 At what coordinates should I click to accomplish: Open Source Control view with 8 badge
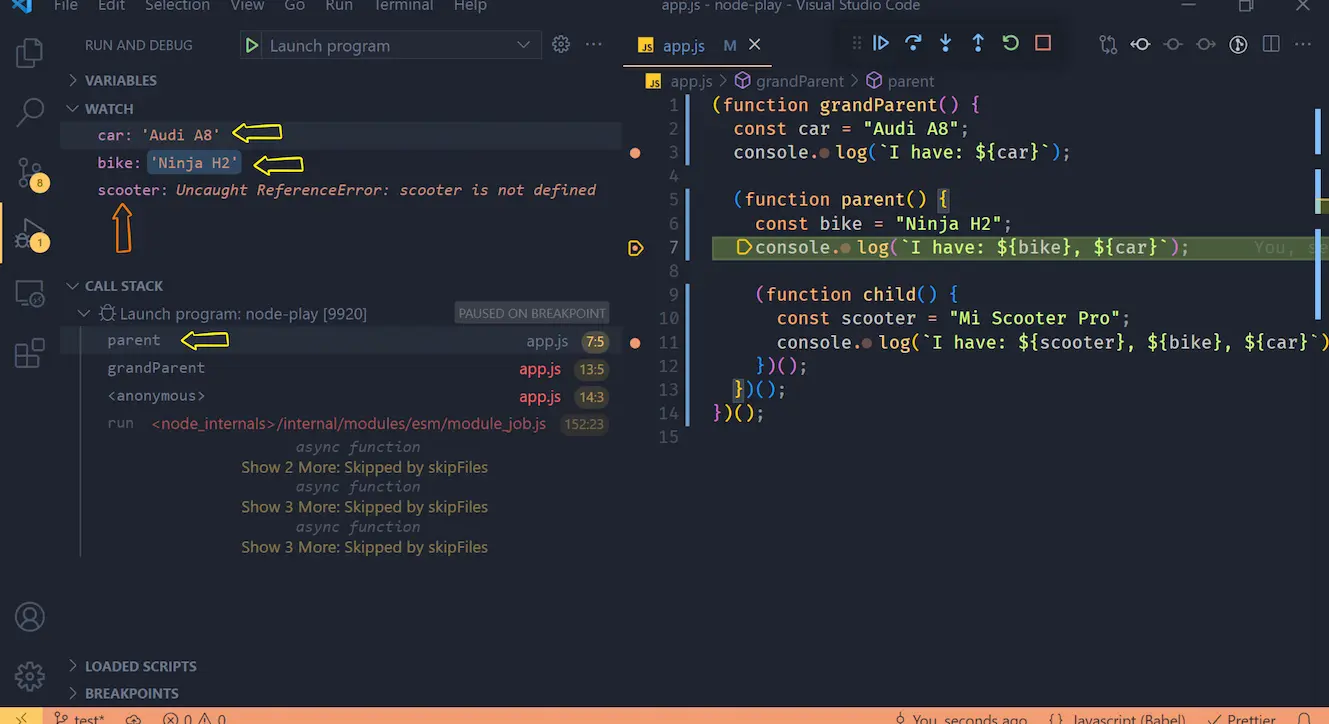[30, 174]
